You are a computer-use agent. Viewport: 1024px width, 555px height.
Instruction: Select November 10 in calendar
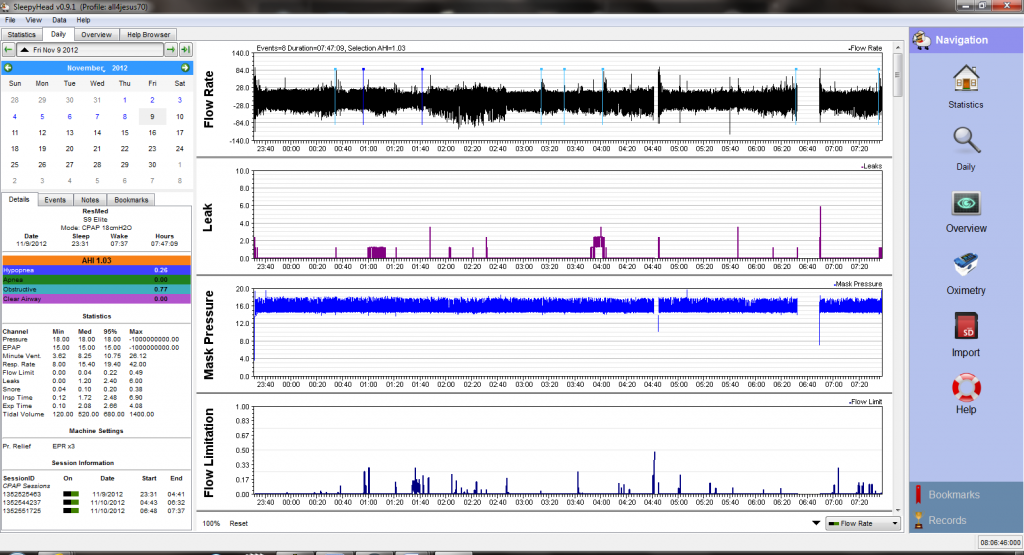[180, 116]
